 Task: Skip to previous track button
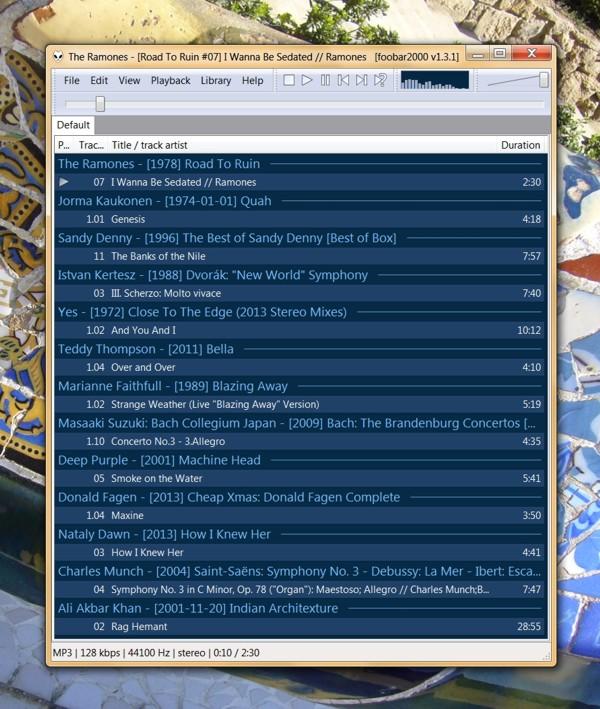343,80
